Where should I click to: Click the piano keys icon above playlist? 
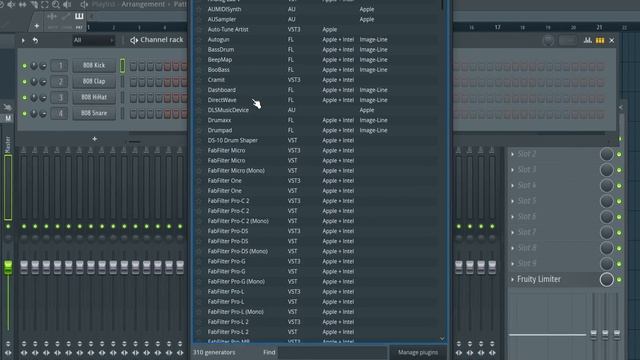point(79,16)
